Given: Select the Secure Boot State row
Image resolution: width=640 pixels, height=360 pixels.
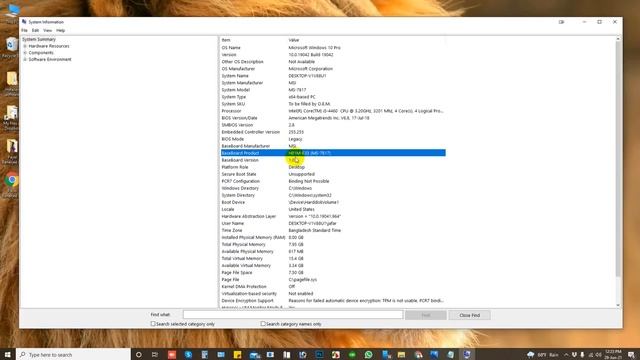Looking at the screenshot, I should (x=333, y=174).
